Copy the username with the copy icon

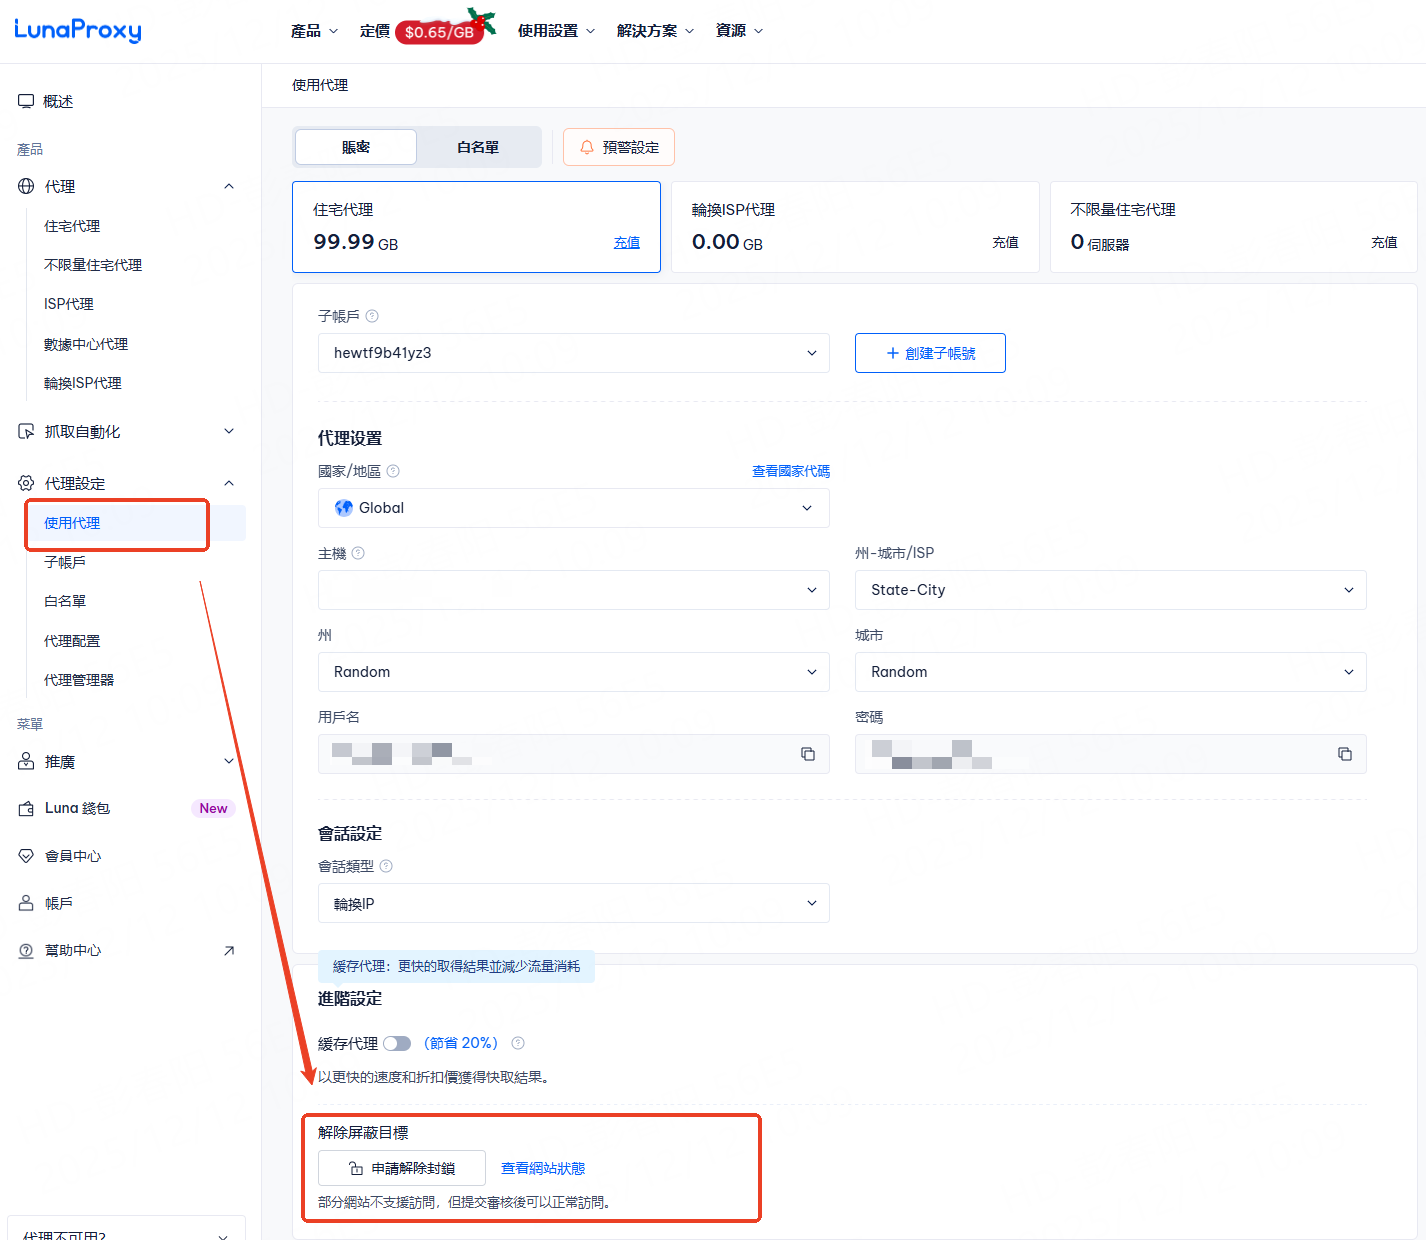click(808, 754)
